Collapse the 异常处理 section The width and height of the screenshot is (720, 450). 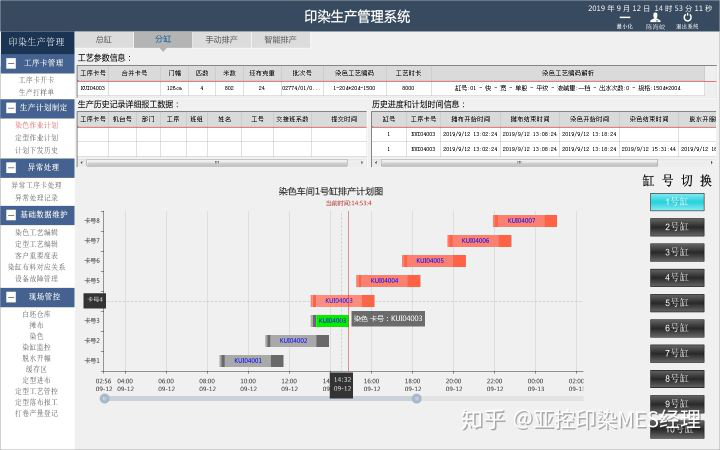[x=11, y=168]
